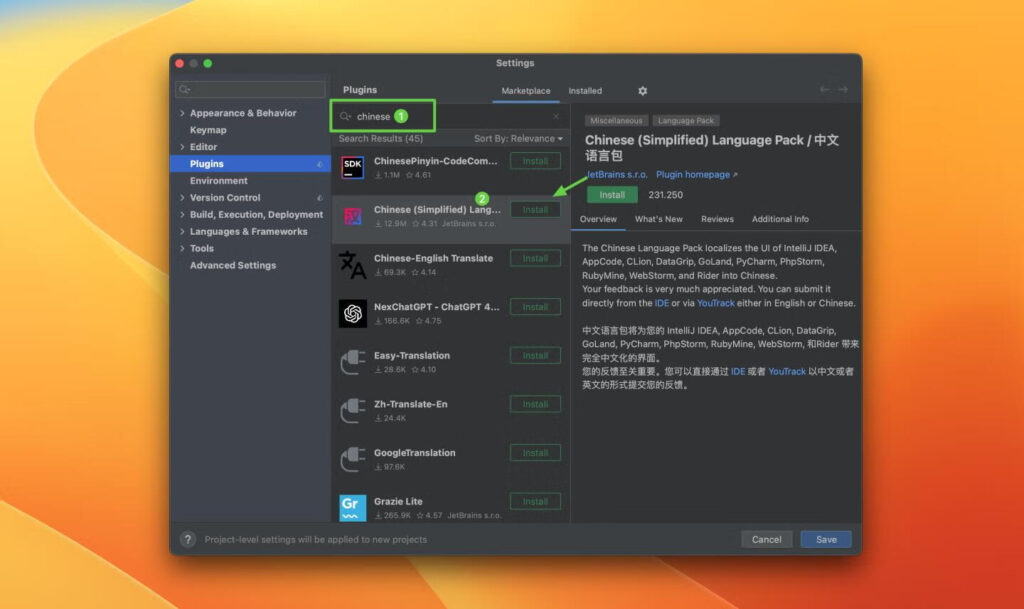Click the help question mark icon
Screen dimensions: 1024x609
point(187,539)
